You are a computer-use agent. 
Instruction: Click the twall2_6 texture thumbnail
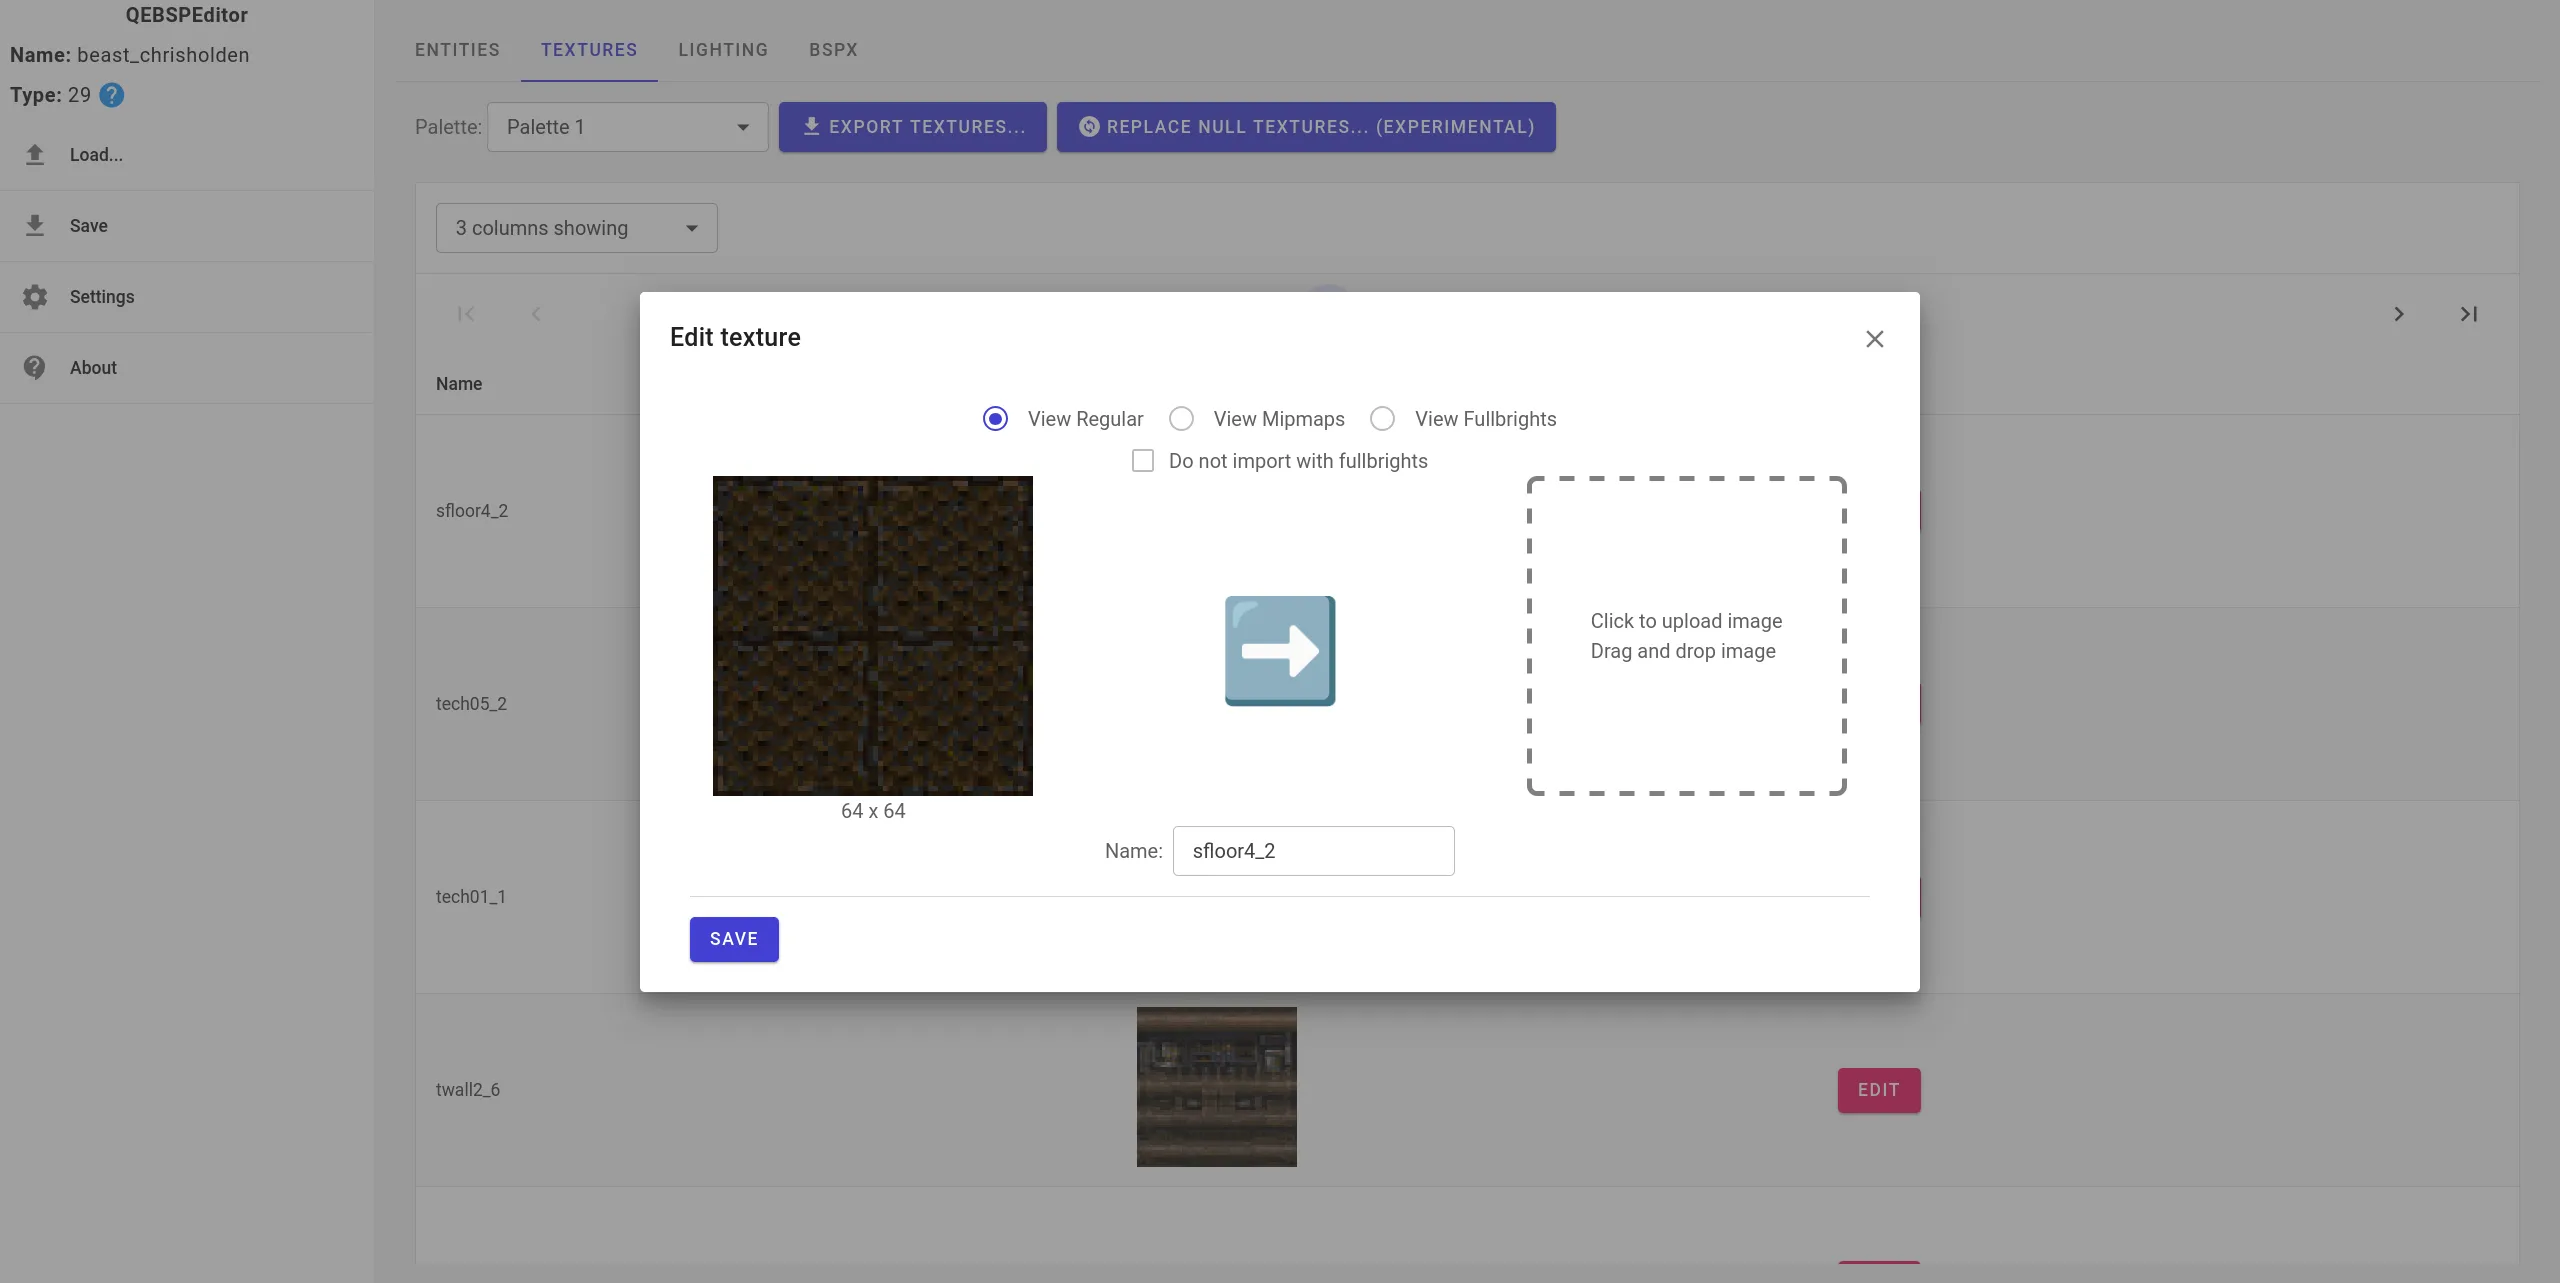point(1217,1087)
